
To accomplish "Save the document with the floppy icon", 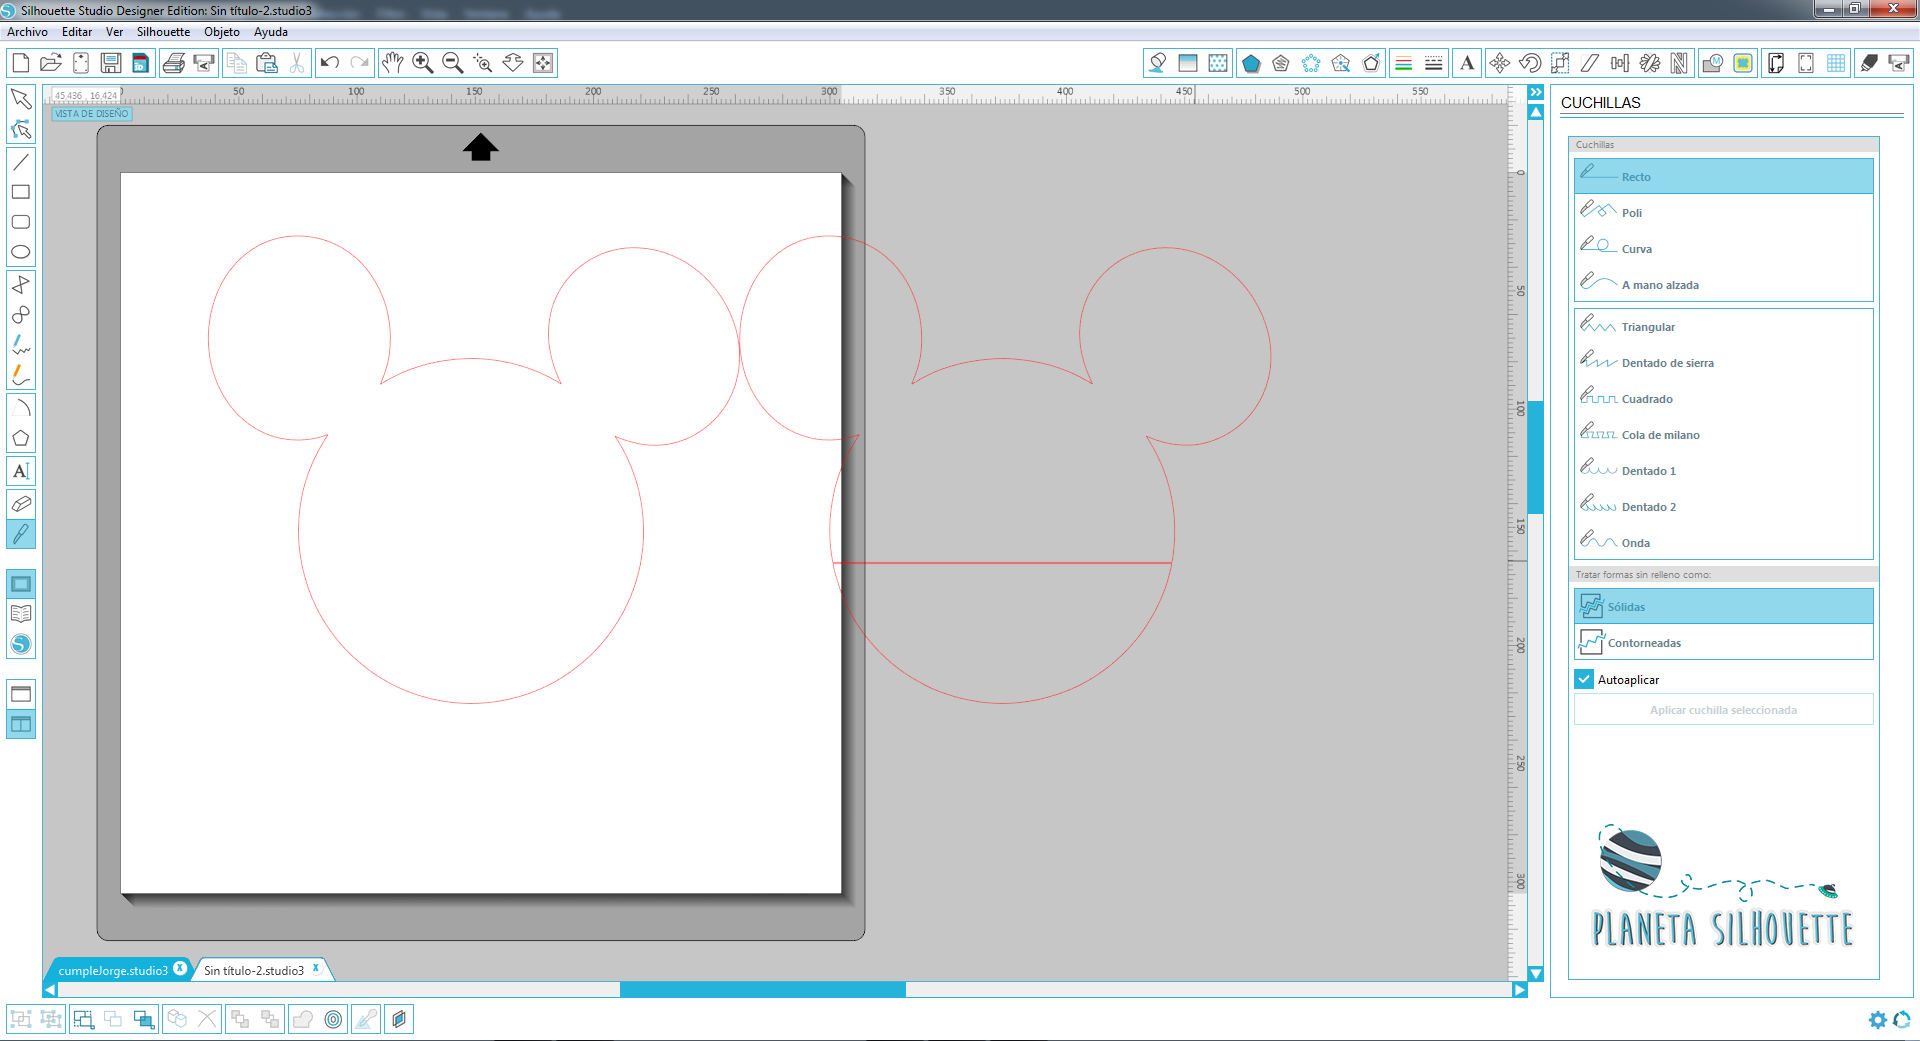I will pos(111,63).
